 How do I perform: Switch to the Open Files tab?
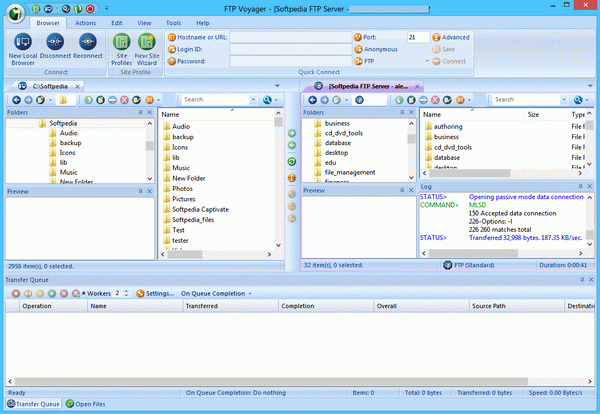tap(85, 404)
